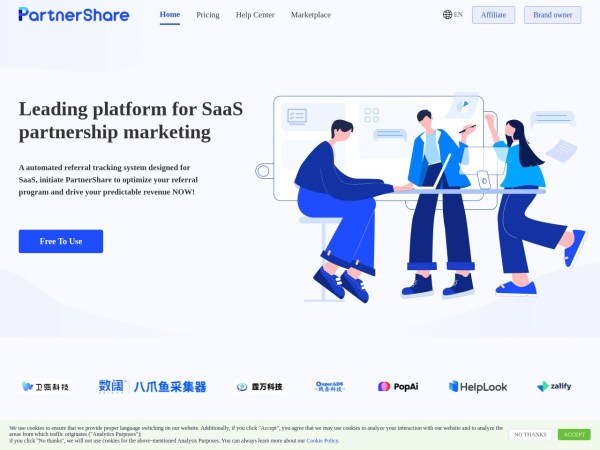Click the 卫瓴科技 logo

45,387
